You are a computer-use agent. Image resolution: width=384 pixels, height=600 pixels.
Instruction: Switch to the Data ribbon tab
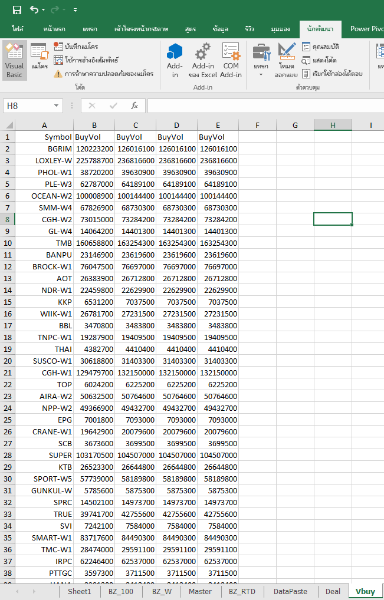point(220,29)
